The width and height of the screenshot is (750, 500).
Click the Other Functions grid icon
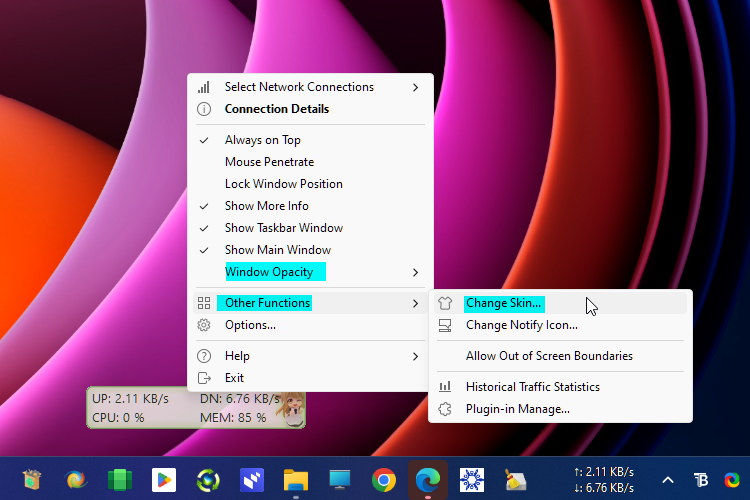[x=204, y=303]
